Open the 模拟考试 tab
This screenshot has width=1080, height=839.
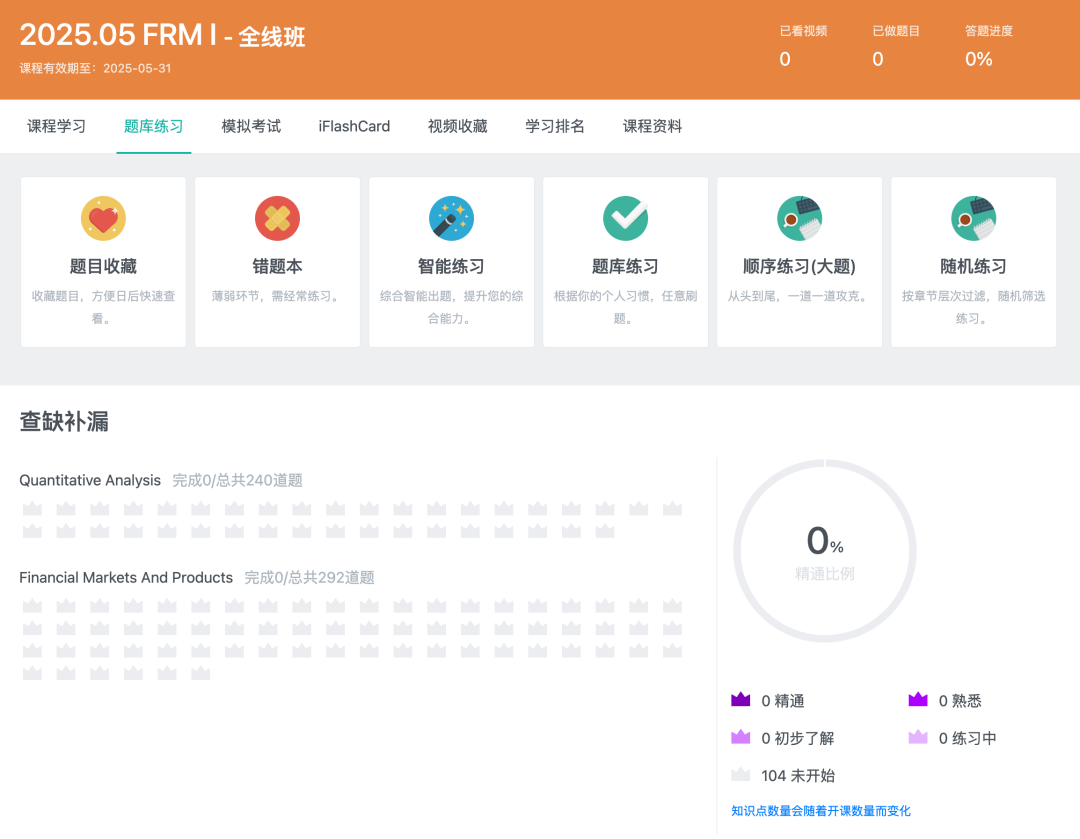(x=251, y=126)
